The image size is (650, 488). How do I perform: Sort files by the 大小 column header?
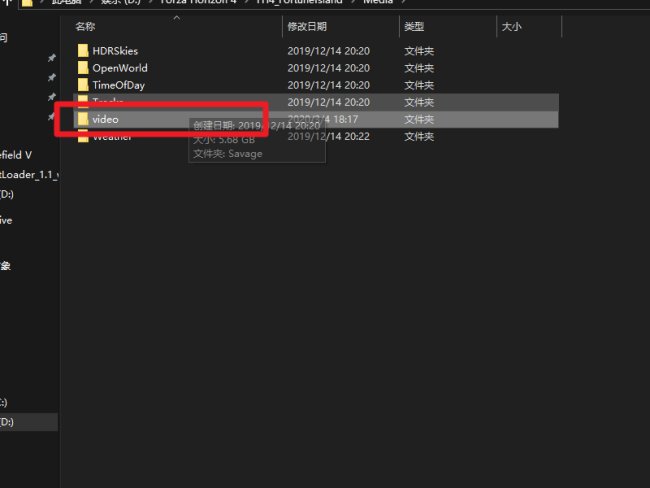click(x=511, y=27)
